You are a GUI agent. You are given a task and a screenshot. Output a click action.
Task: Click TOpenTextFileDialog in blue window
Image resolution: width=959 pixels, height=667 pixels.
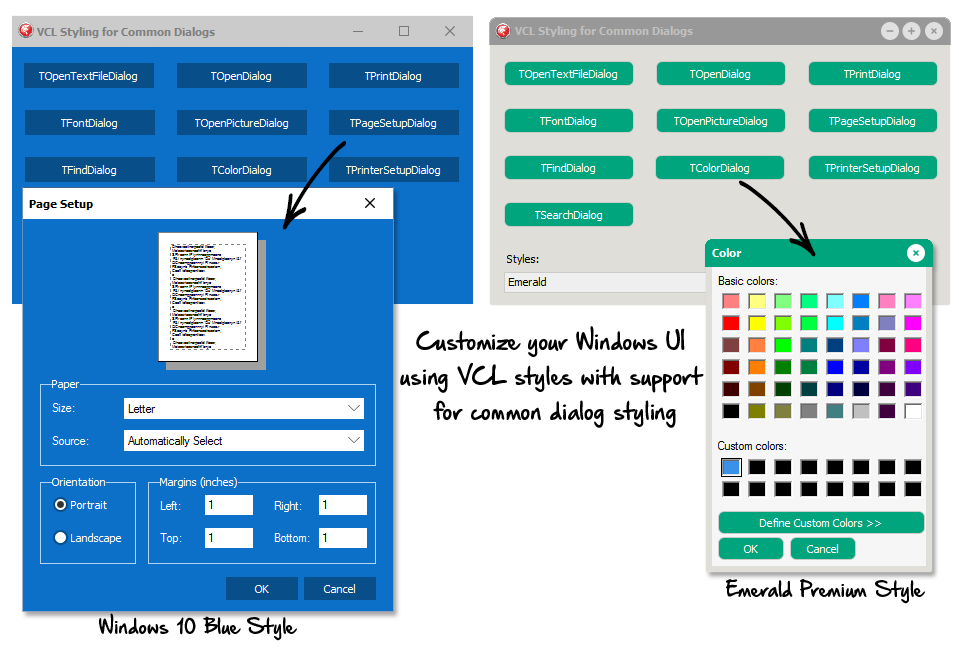click(89, 76)
